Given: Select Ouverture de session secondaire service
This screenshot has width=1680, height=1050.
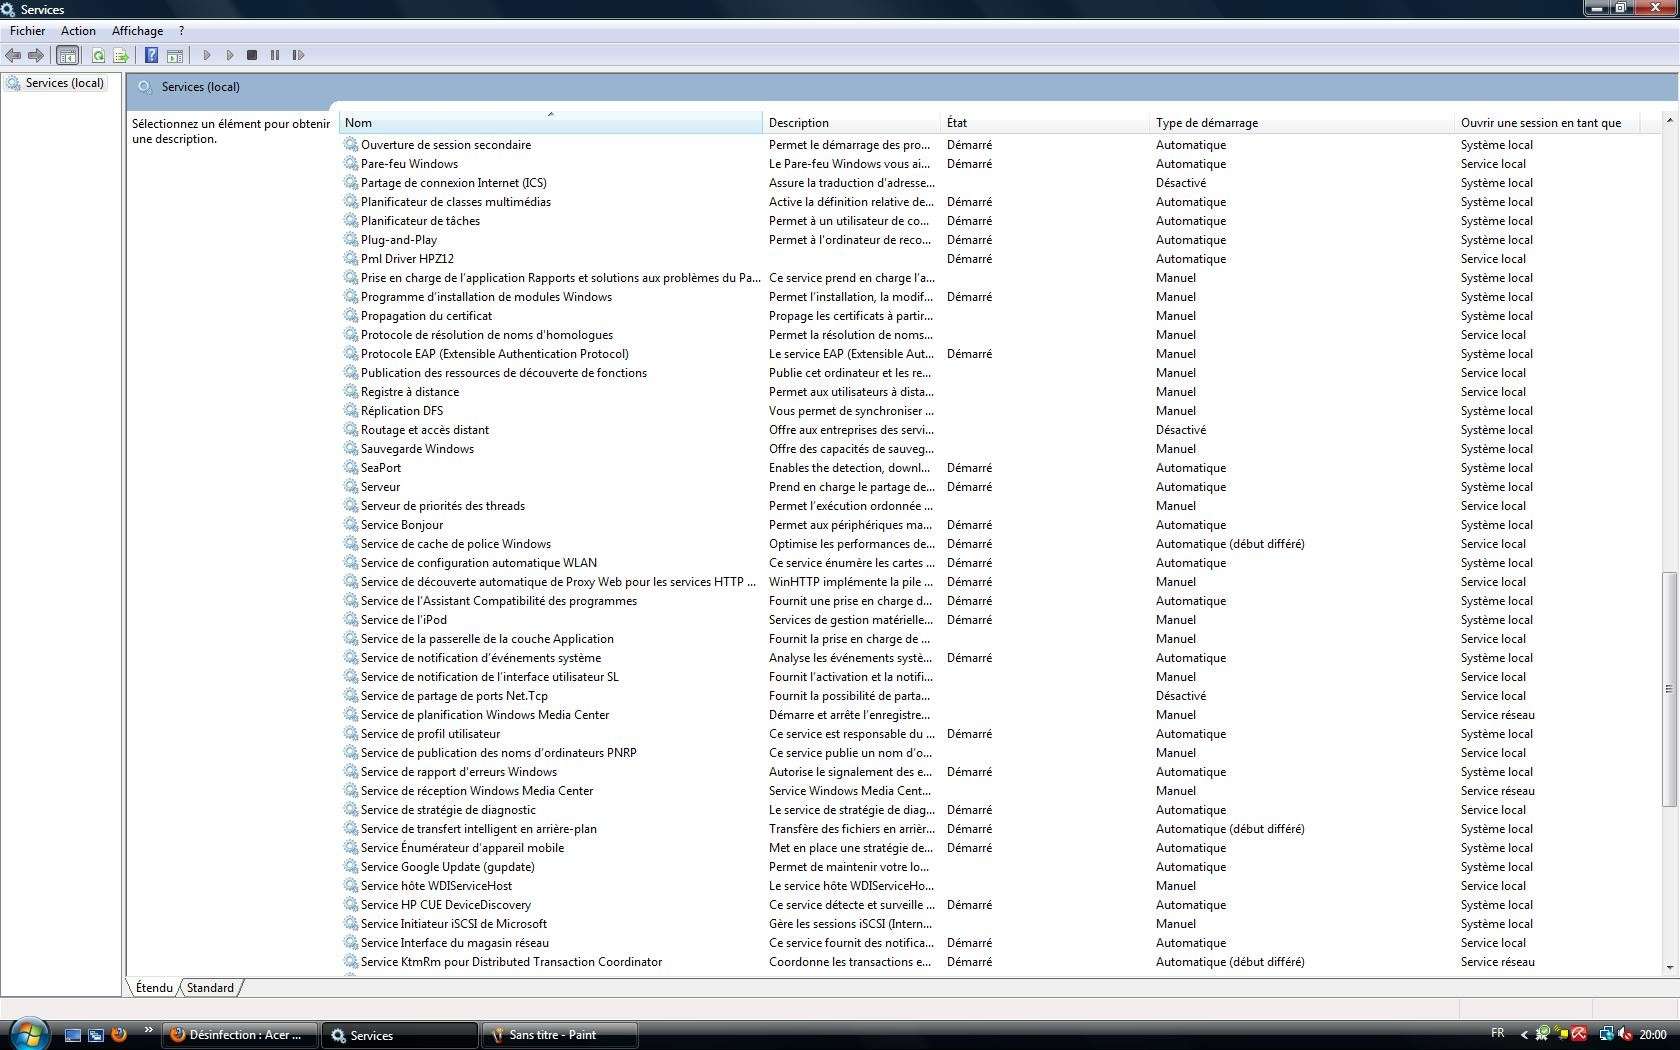Looking at the screenshot, I should click(x=446, y=145).
